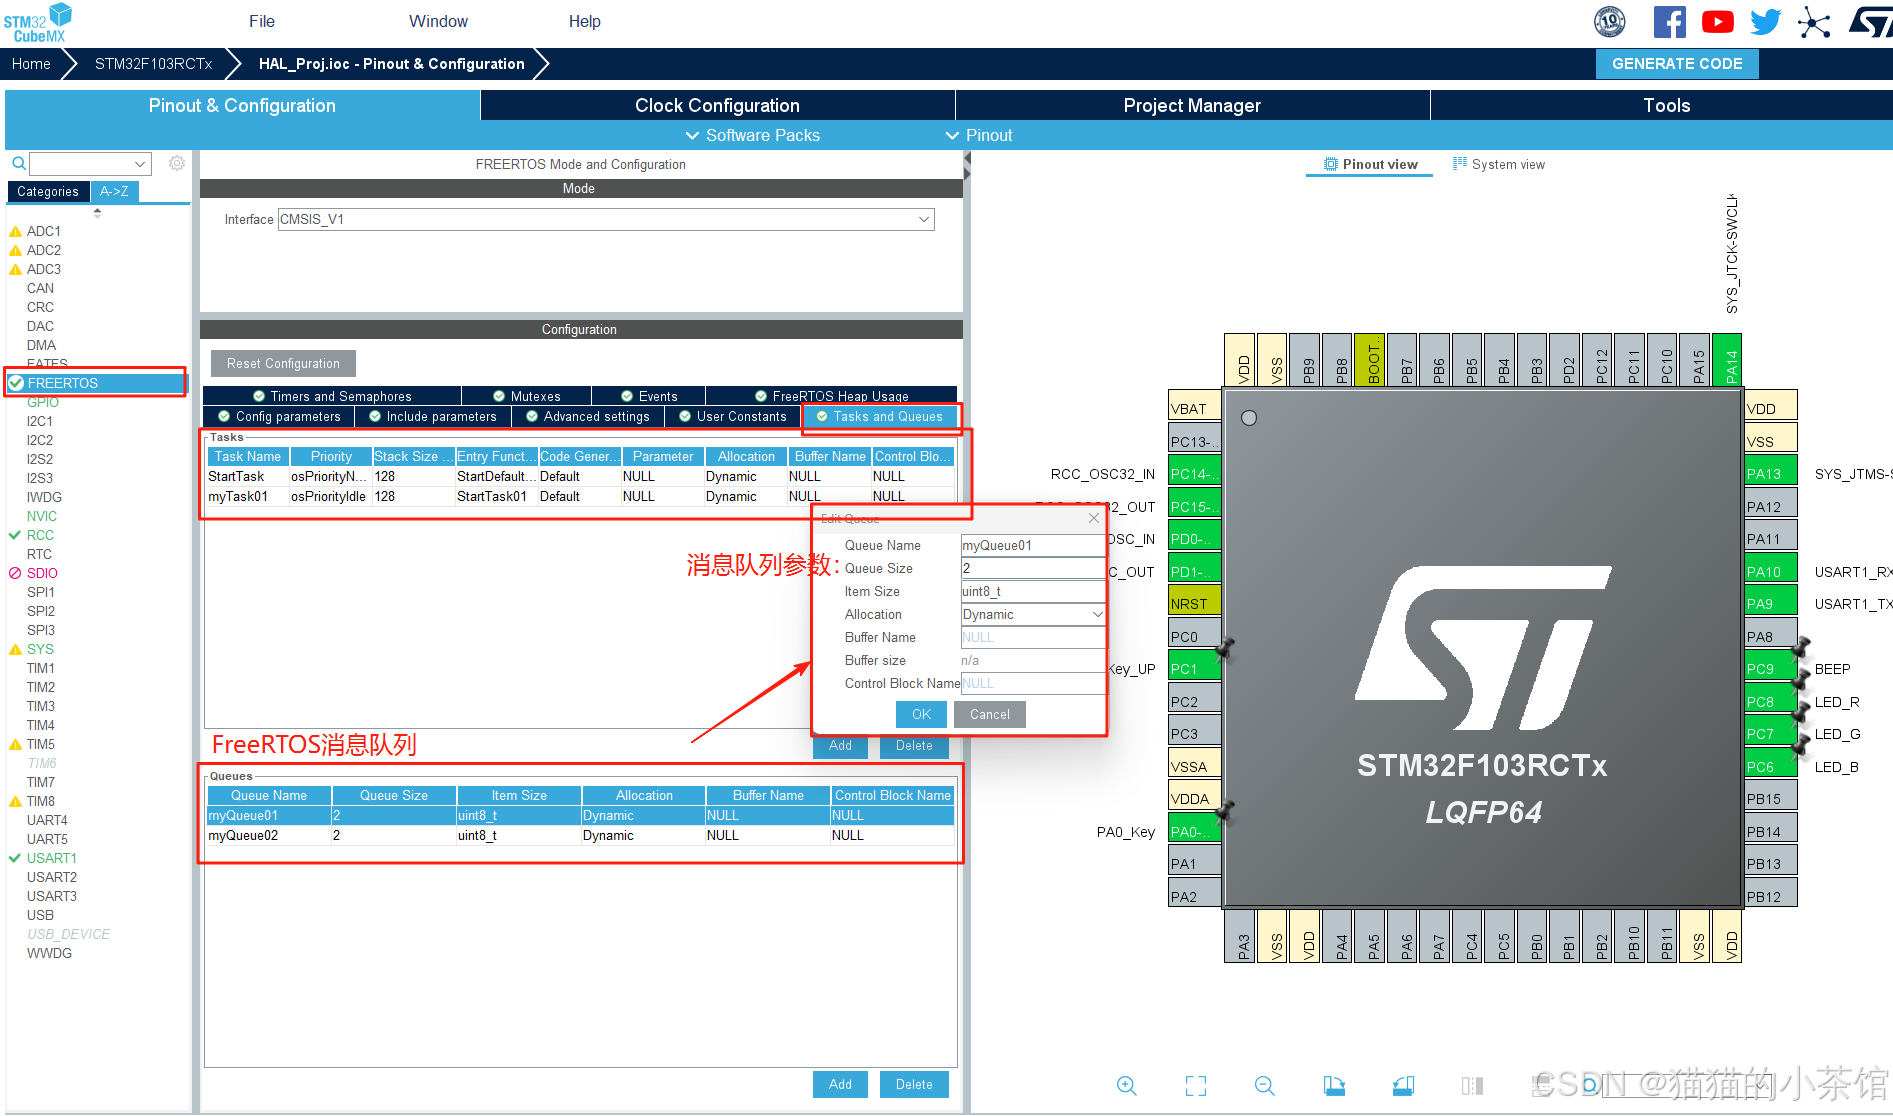The height and width of the screenshot is (1116, 1893).
Task: Click the Queue Size input field
Action: pos(1032,568)
